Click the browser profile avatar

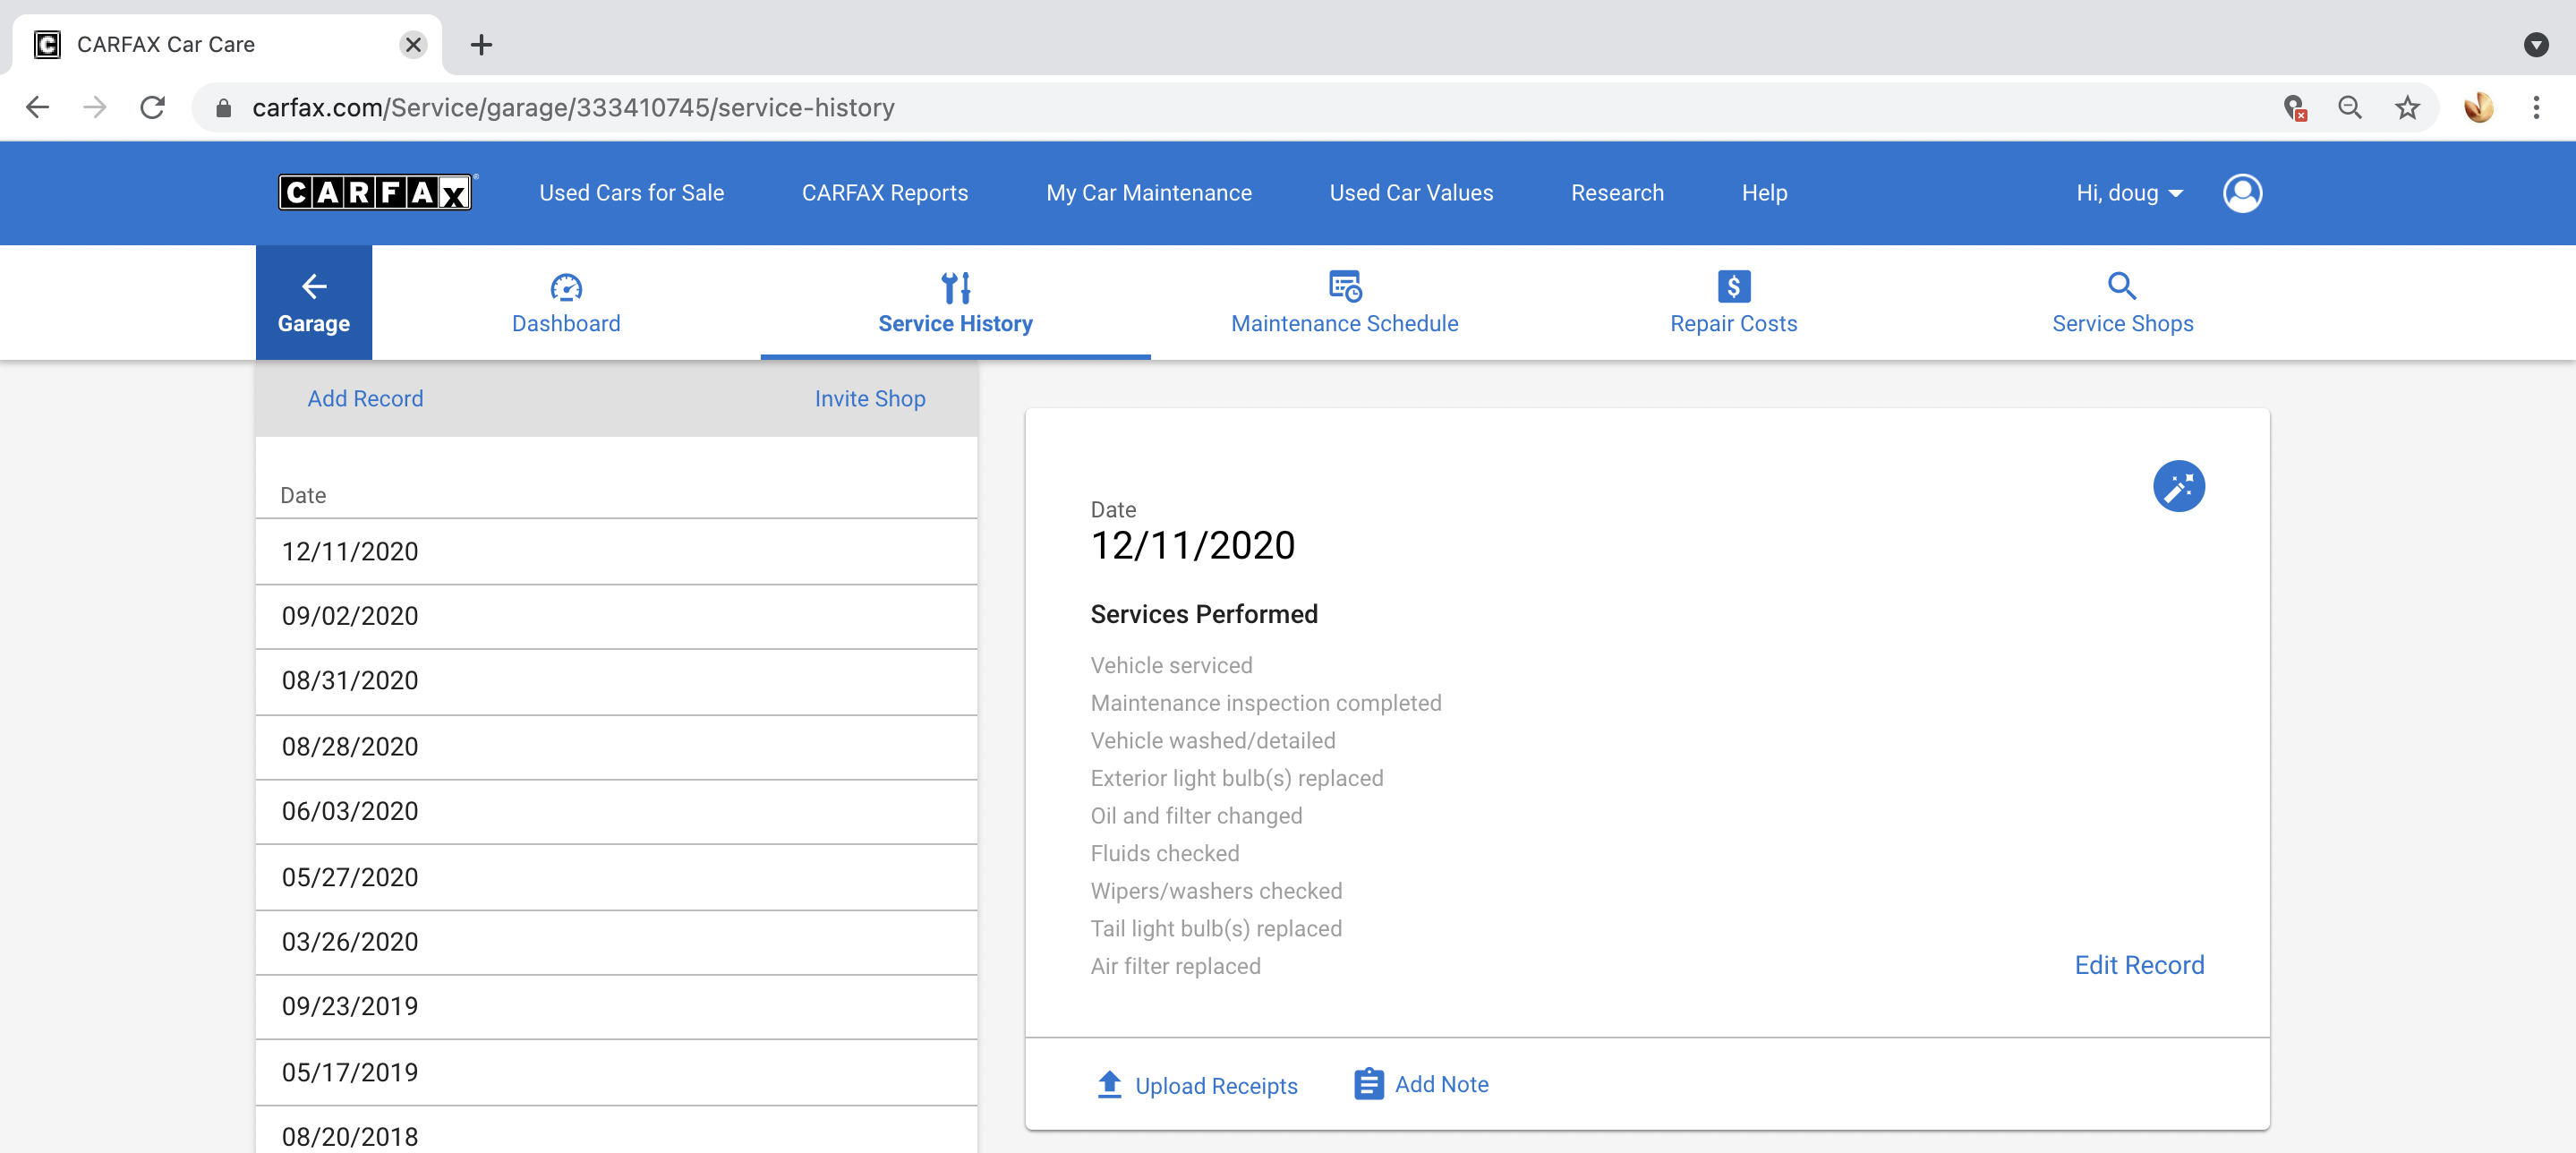click(2478, 107)
